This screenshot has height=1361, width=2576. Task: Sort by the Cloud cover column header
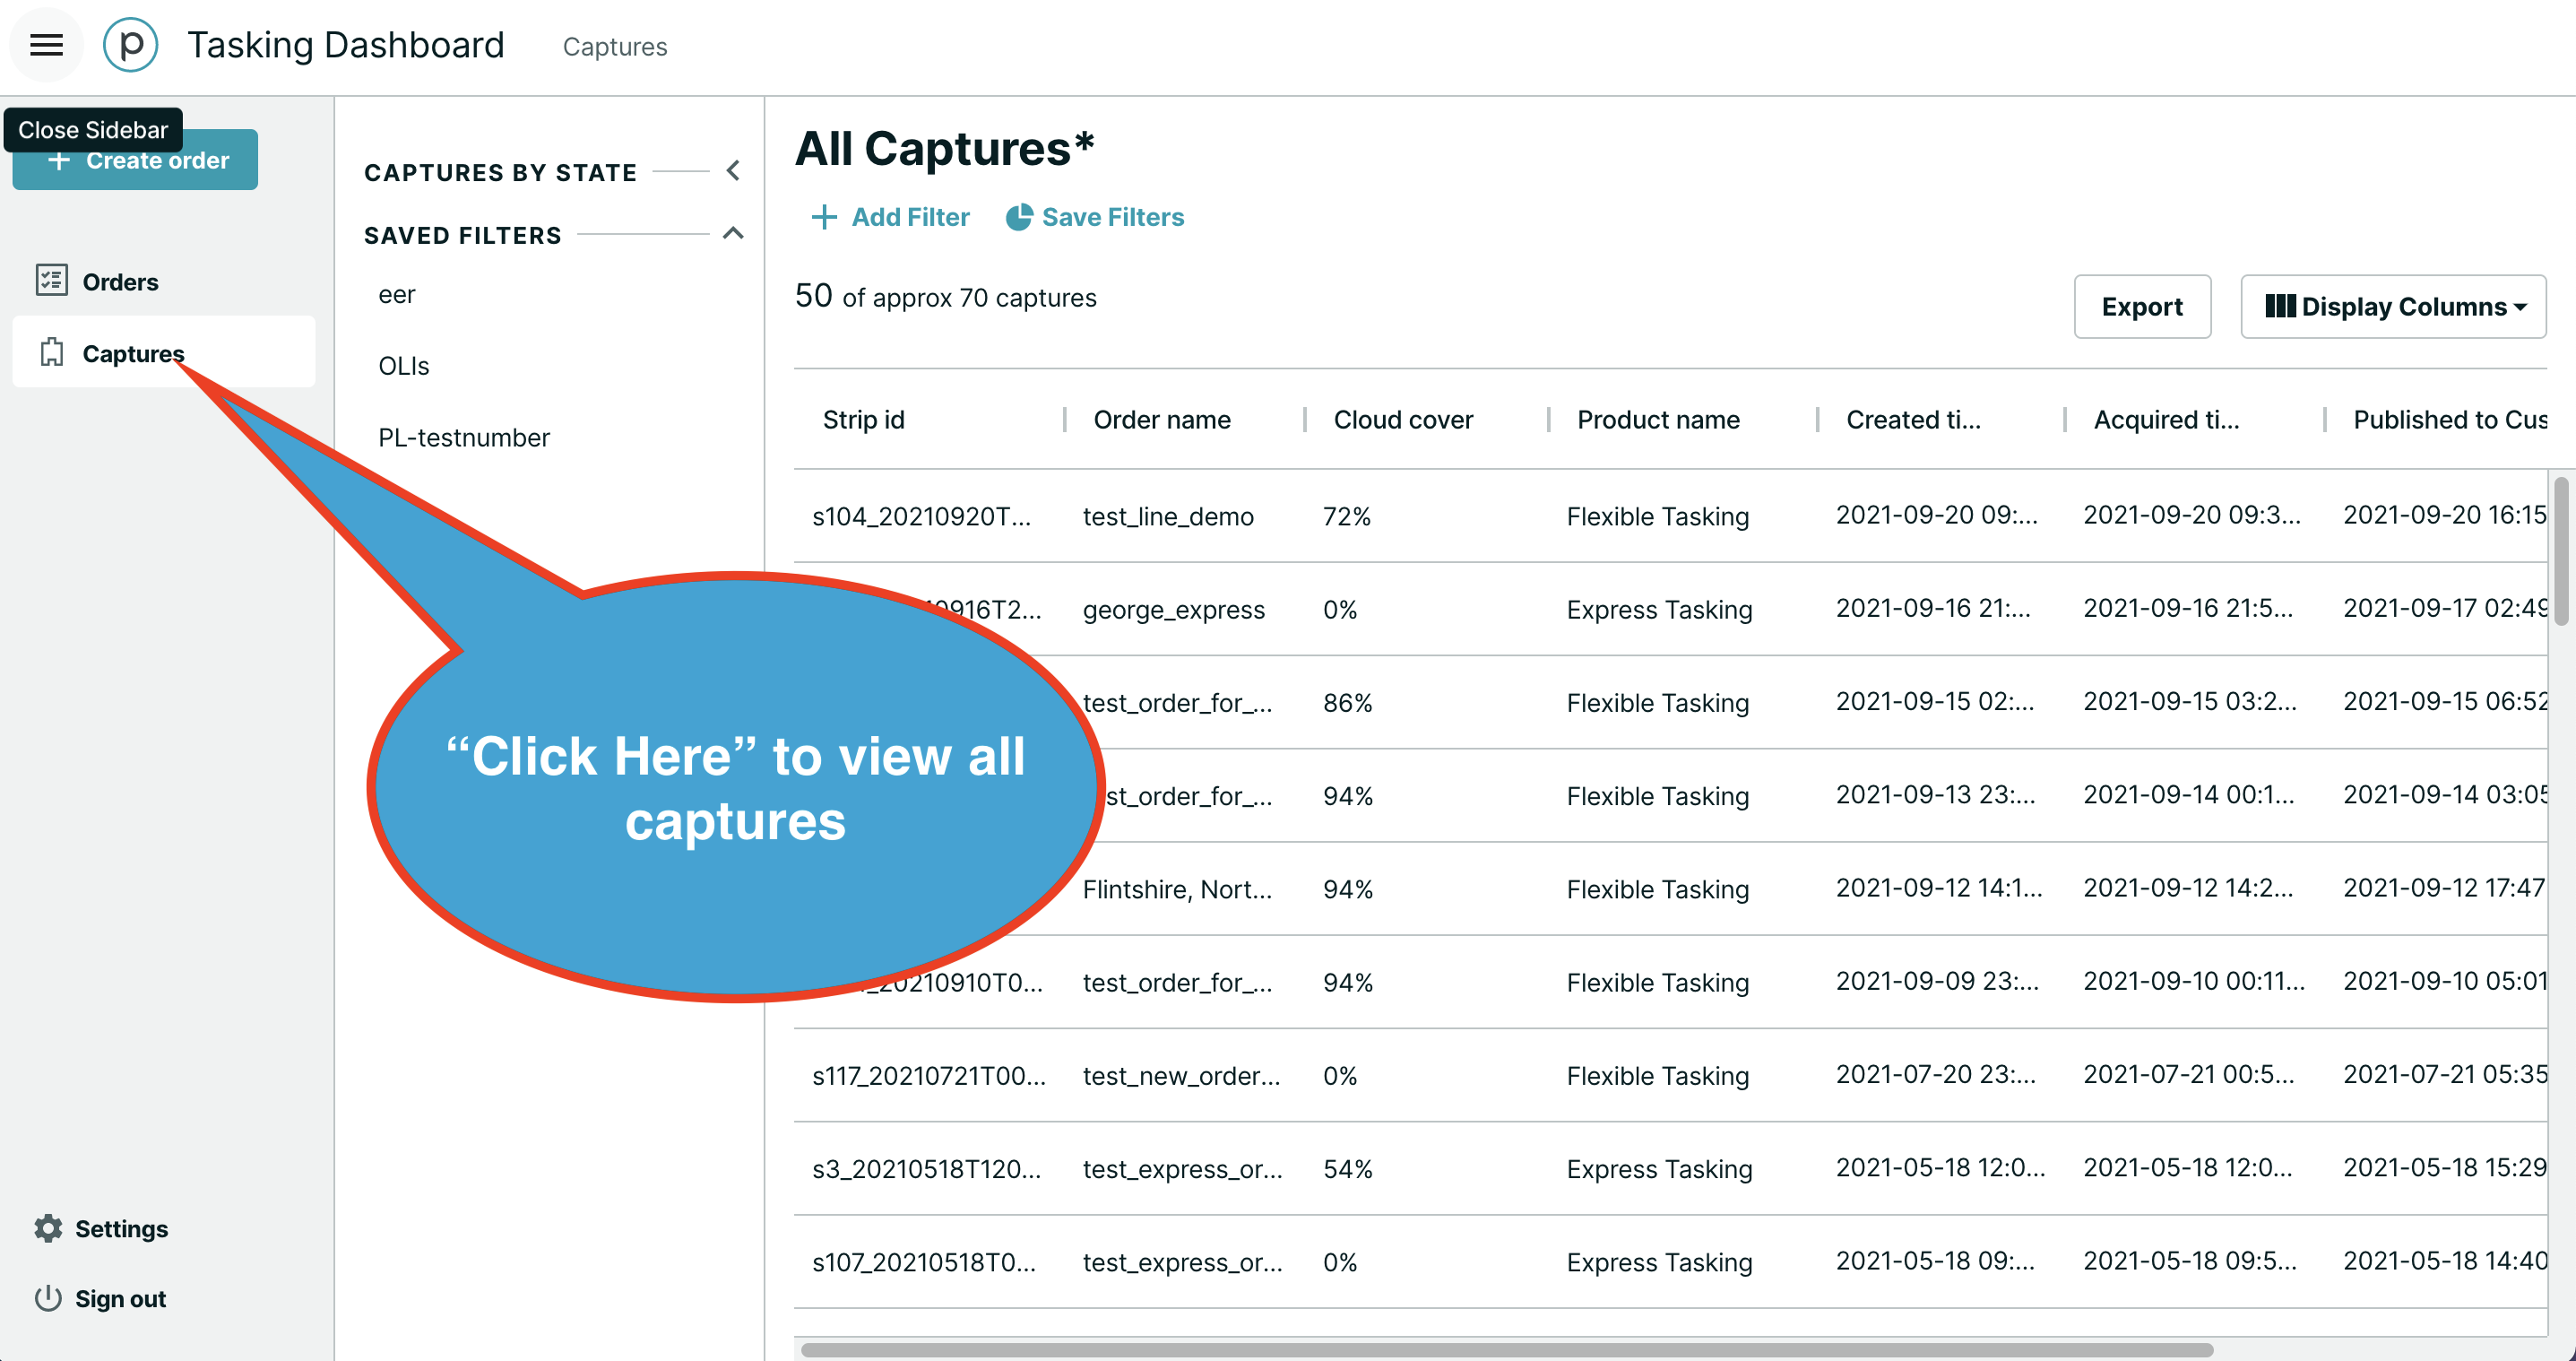tap(1402, 419)
